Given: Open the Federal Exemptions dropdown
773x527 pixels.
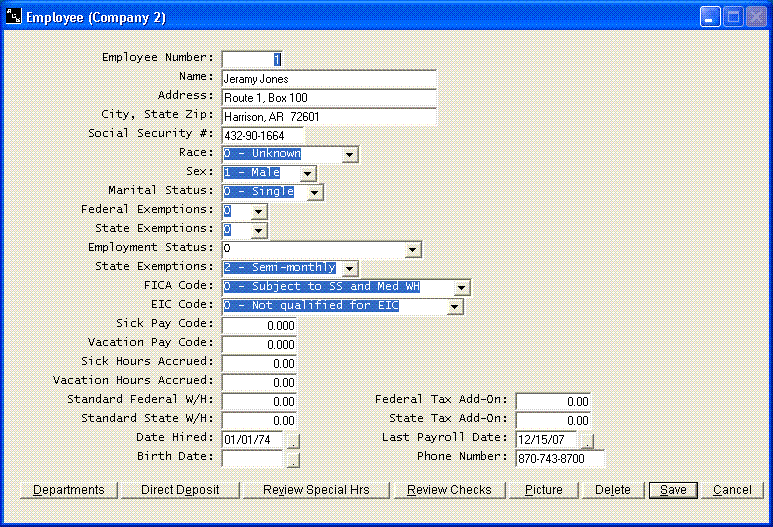Looking at the screenshot, I should [x=259, y=212].
